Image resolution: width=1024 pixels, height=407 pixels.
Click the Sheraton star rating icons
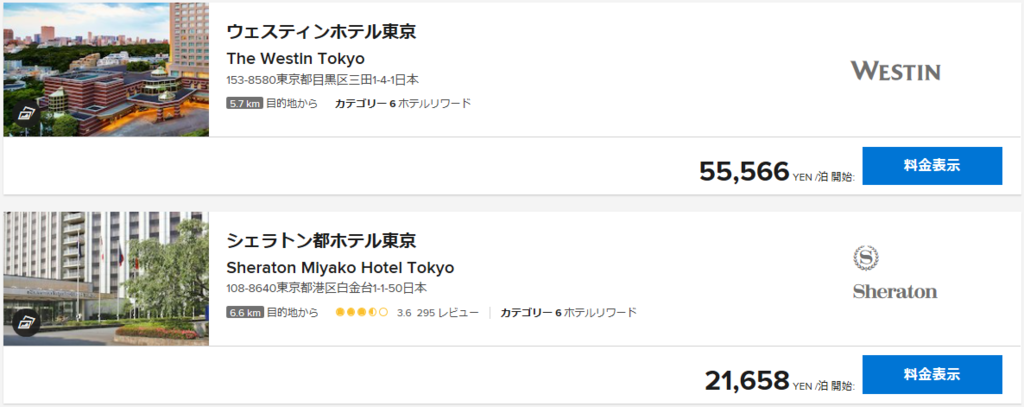(361, 312)
